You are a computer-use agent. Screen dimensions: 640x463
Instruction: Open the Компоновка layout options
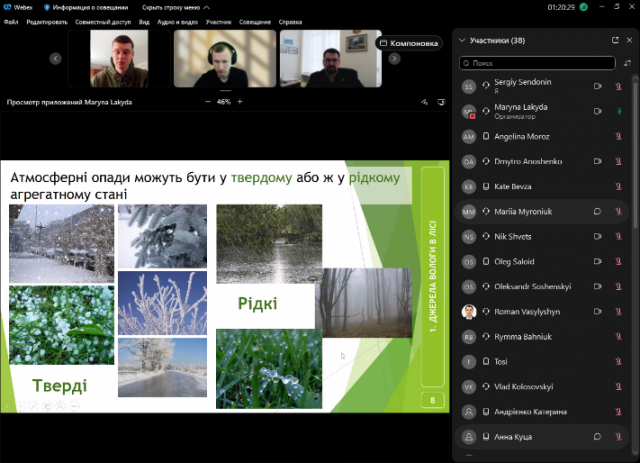[409, 43]
